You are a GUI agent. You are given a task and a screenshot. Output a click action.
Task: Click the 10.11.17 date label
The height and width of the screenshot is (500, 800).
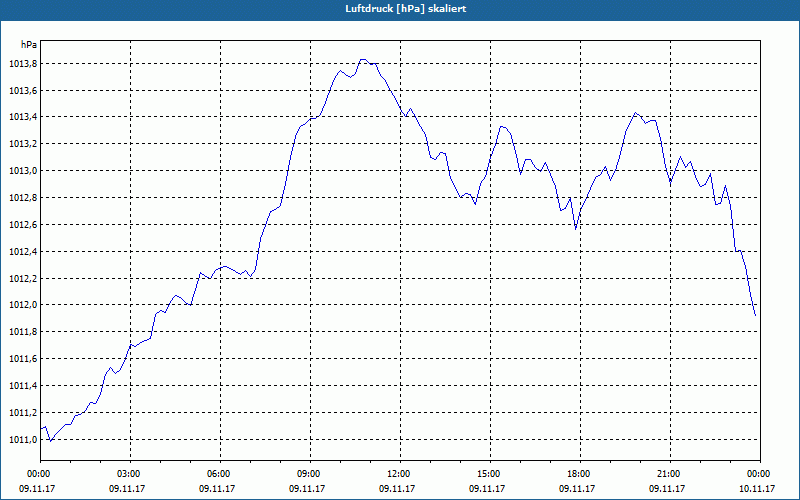pyautogui.click(x=757, y=488)
